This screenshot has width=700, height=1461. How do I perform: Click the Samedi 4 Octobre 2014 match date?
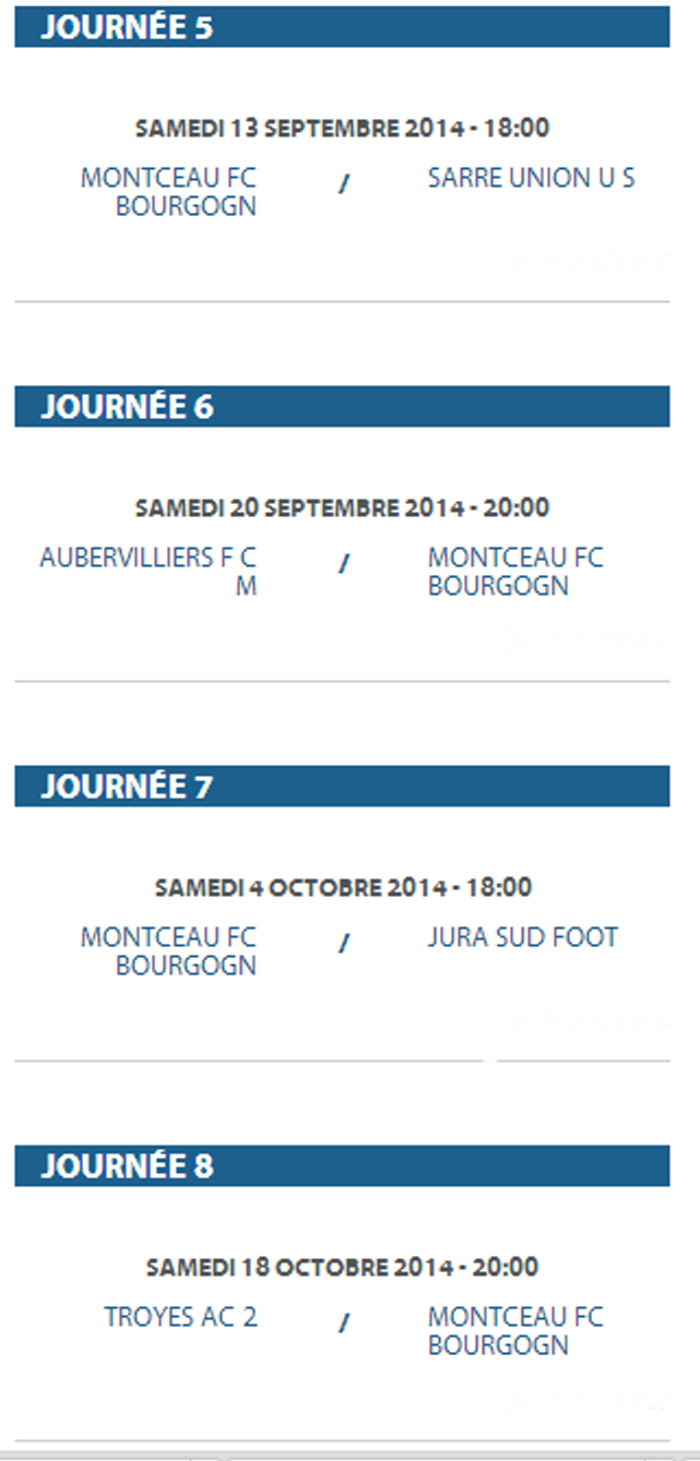(x=342, y=888)
